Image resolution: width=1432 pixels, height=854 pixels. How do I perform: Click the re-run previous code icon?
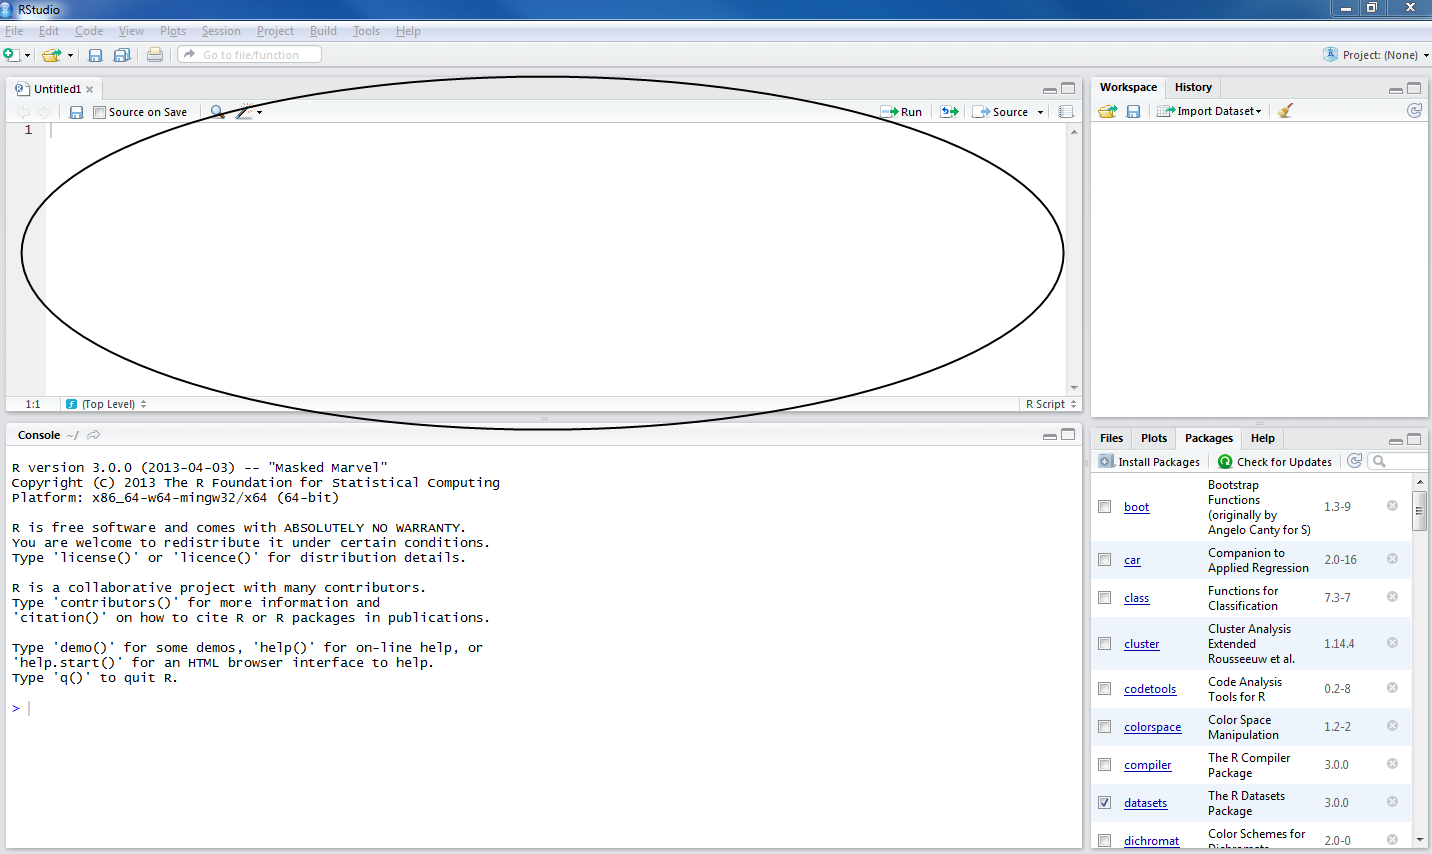(949, 112)
